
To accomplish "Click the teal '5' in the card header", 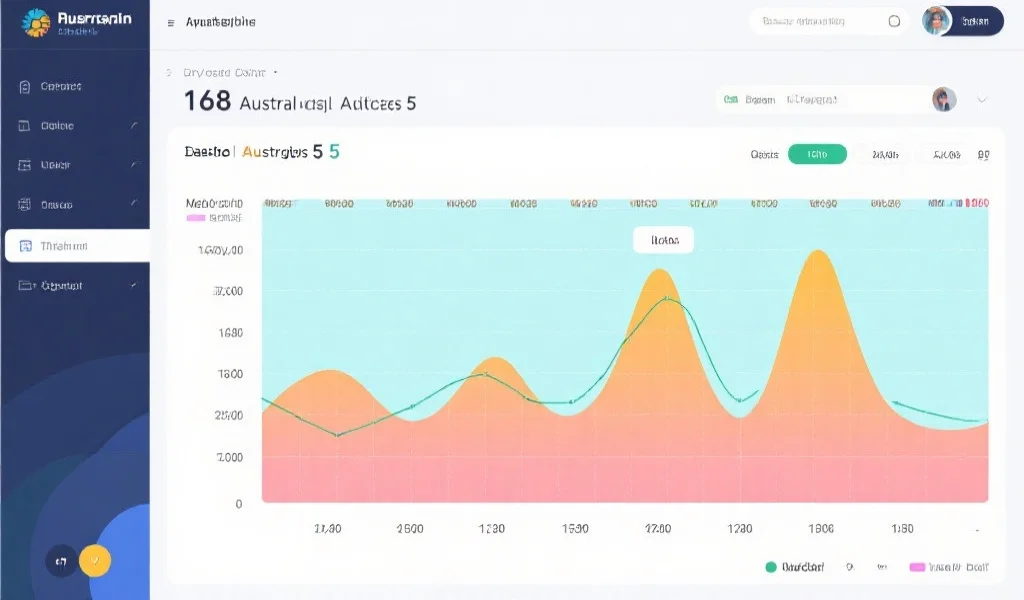I will coord(334,152).
